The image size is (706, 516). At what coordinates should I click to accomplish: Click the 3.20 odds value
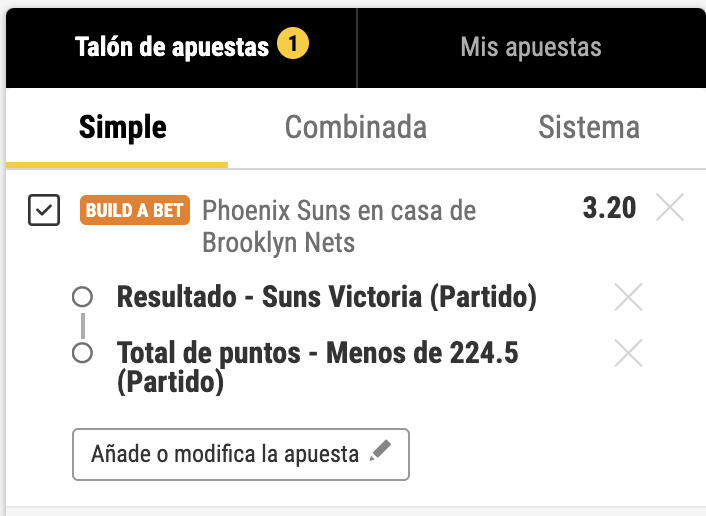[609, 208]
